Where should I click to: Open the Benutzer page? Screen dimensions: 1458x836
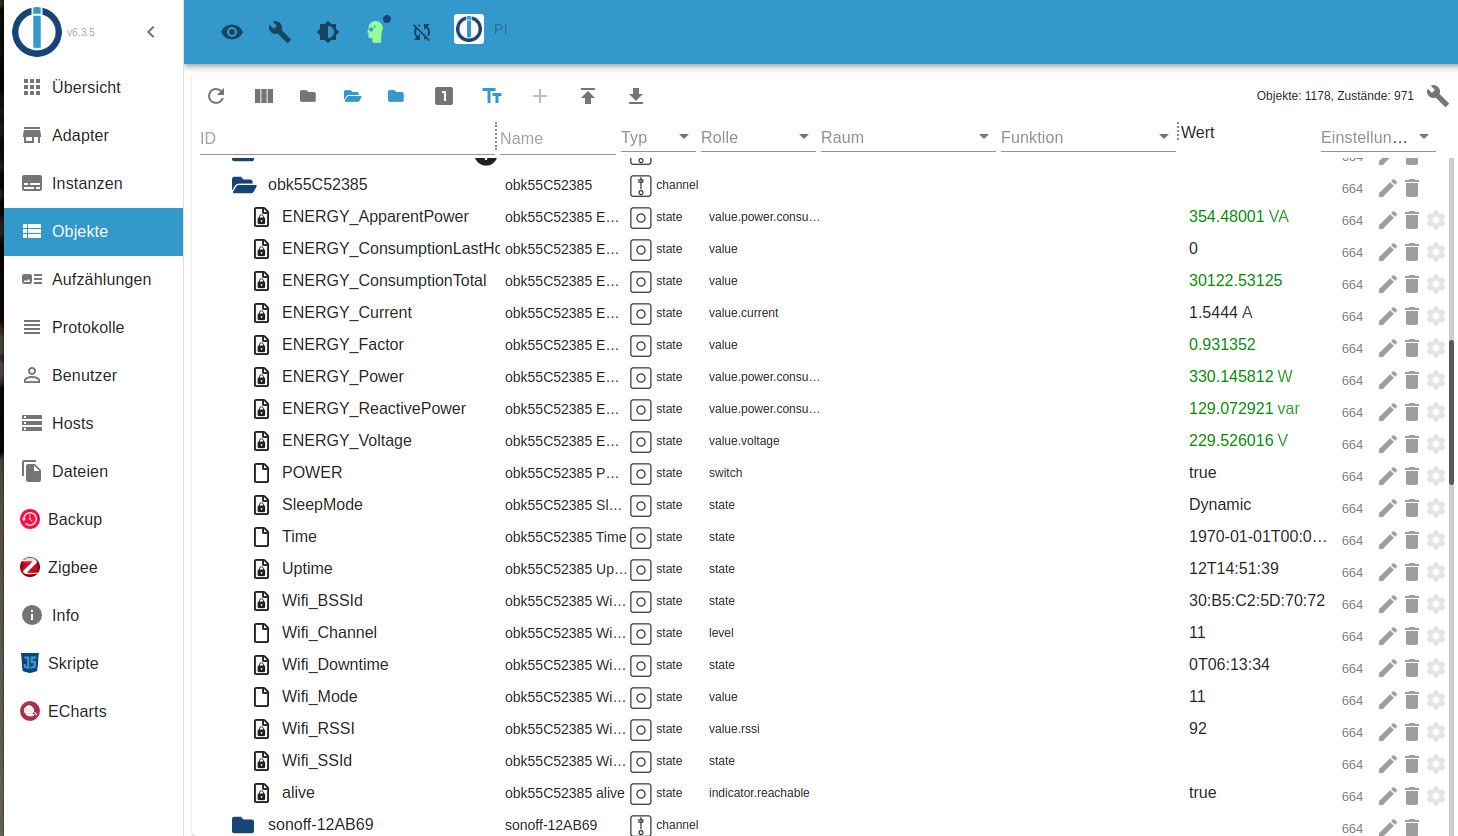click(93, 375)
